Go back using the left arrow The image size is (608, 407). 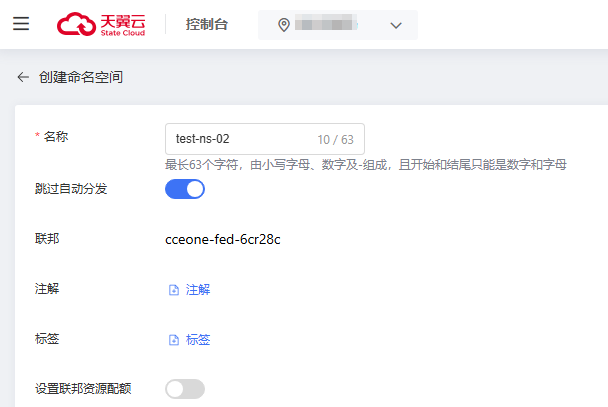[x=23, y=76]
